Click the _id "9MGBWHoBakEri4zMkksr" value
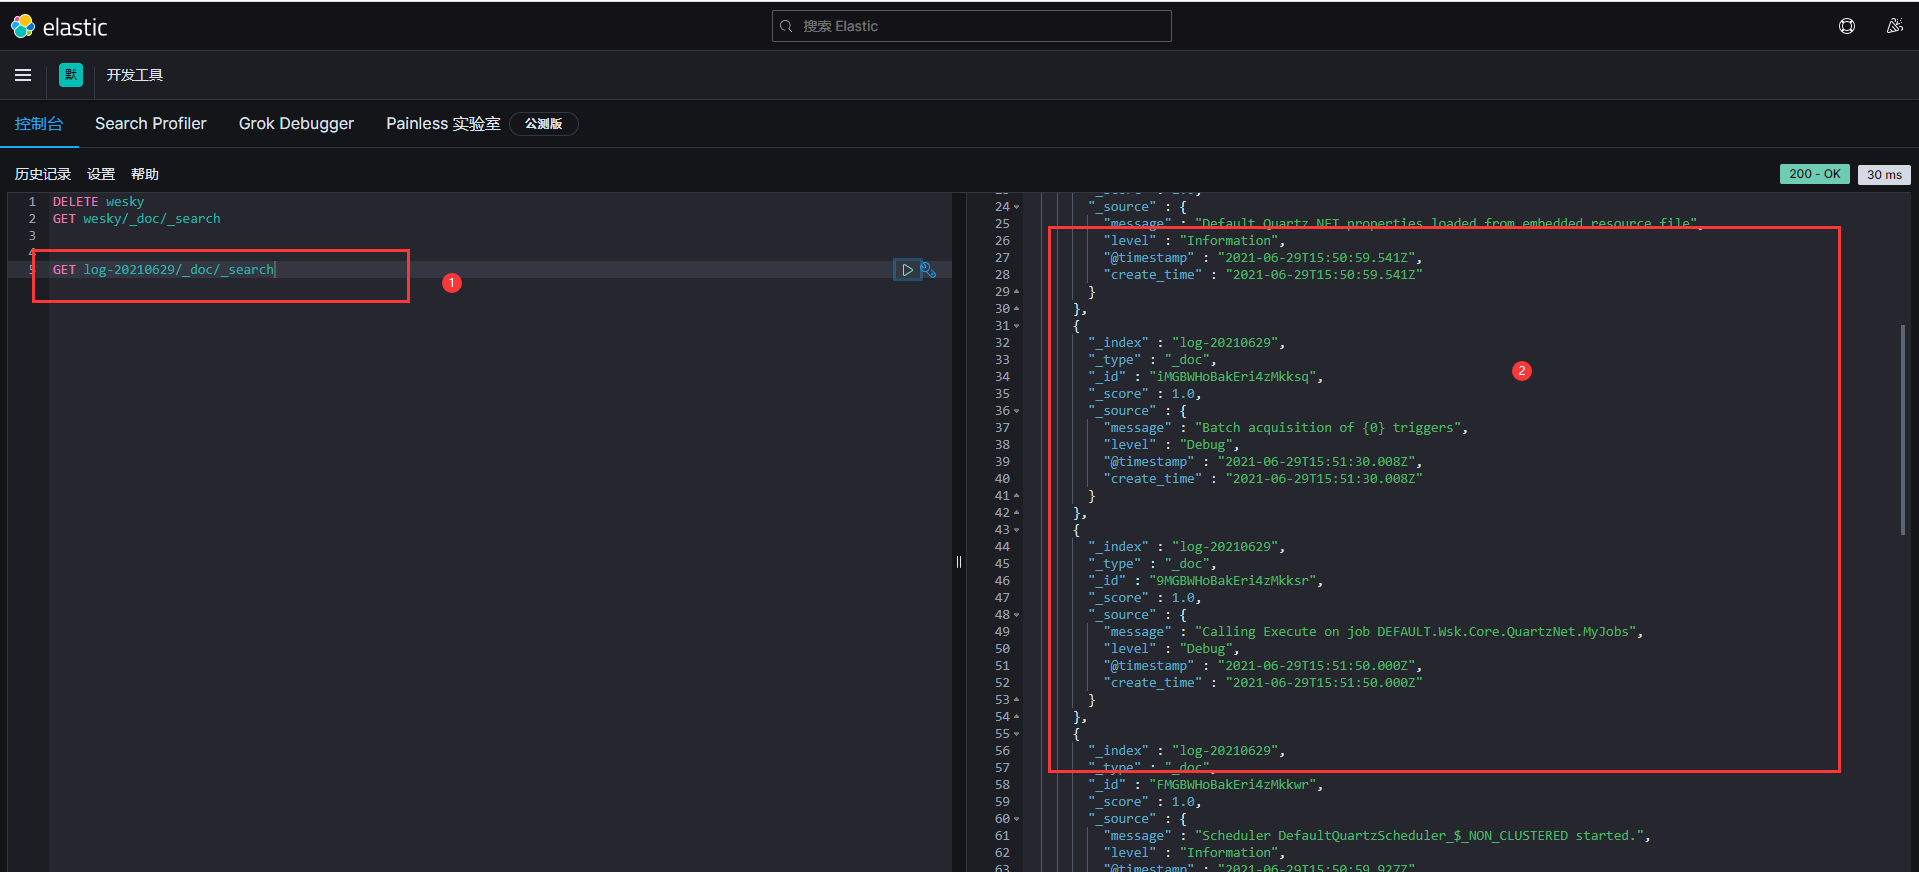1919x872 pixels. pyautogui.click(x=1232, y=581)
